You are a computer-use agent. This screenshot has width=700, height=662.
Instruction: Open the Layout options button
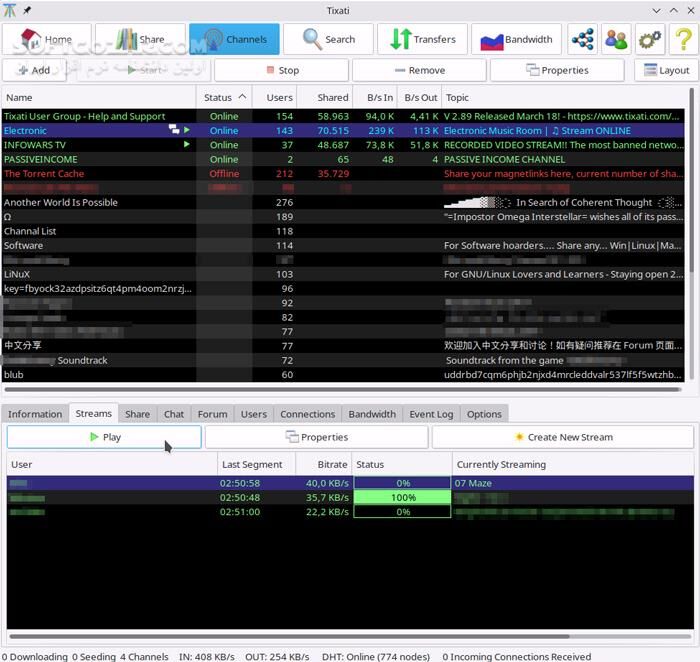(x=664, y=71)
